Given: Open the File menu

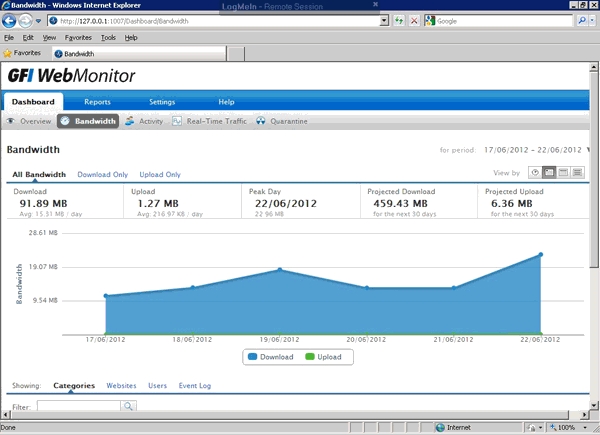Looking at the screenshot, I should [x=9, y=37].
